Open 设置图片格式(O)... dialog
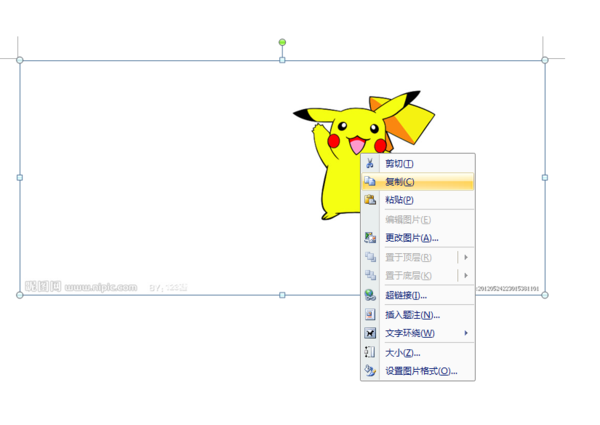The height and width of the screenshot is (425, 600). click(x=418, y=371)
